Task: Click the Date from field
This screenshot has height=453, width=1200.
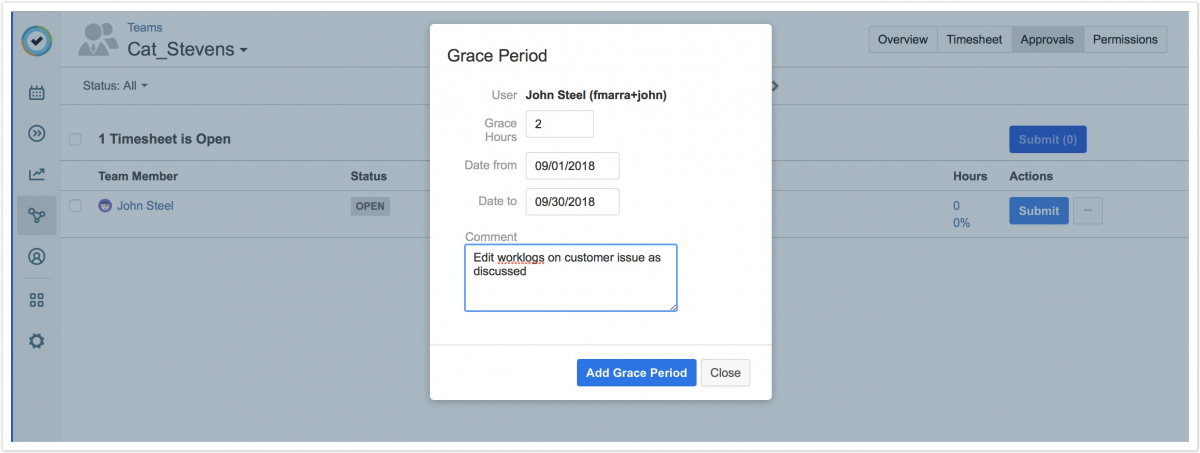Action: pos(572,166)
